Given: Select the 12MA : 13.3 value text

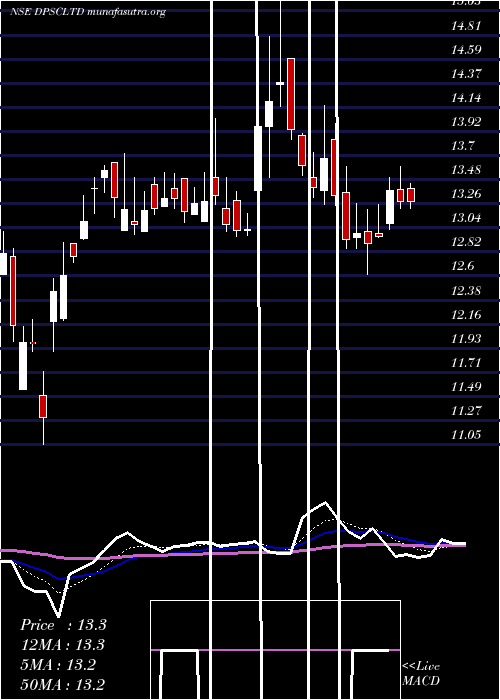Looking at the screenshot, I should click(x=62, y=645).
